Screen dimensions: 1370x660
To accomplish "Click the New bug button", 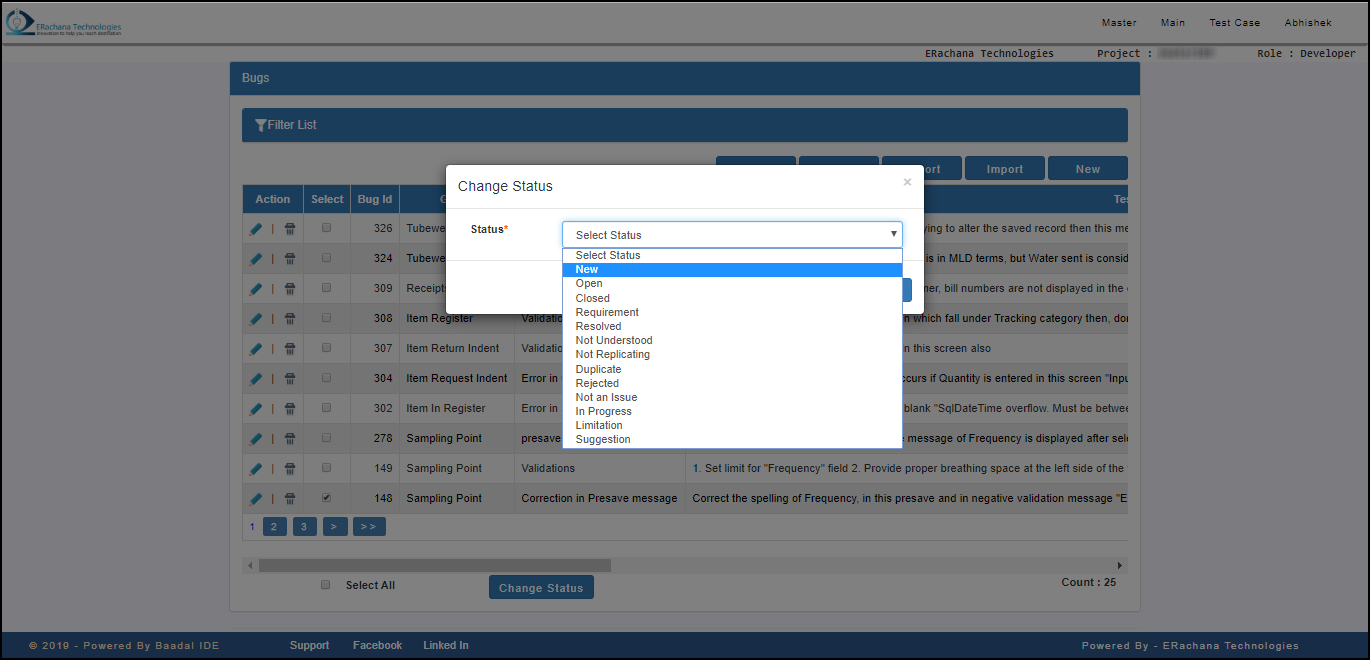I will click(x=1088, y=169).
